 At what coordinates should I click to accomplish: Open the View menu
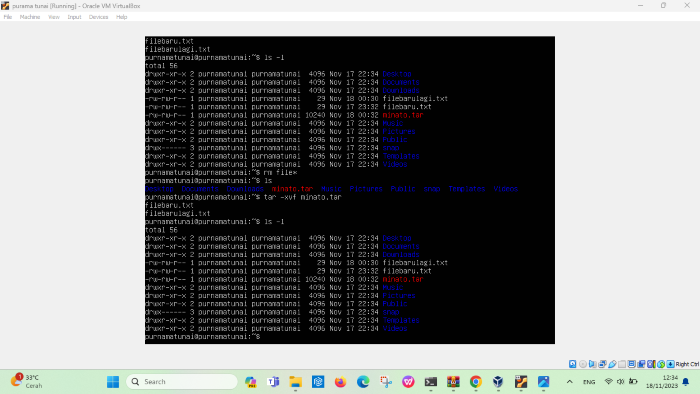tap(54, 17)
